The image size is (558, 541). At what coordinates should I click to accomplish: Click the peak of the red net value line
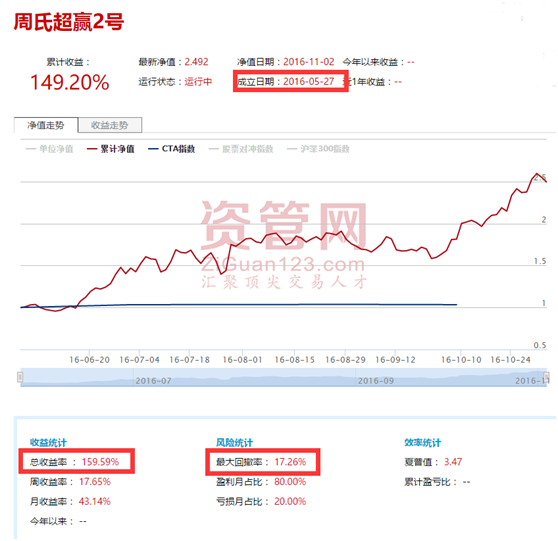[x=537, y=174]
